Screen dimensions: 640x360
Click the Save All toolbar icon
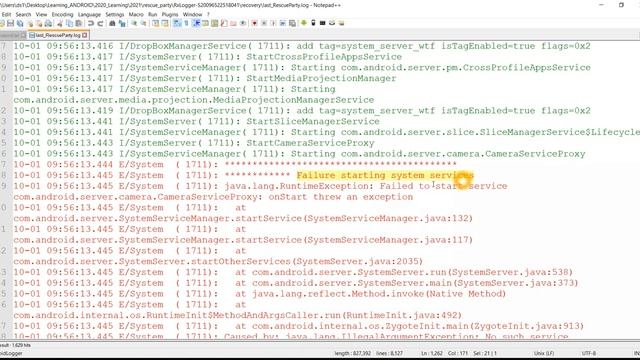click(20, 23)
